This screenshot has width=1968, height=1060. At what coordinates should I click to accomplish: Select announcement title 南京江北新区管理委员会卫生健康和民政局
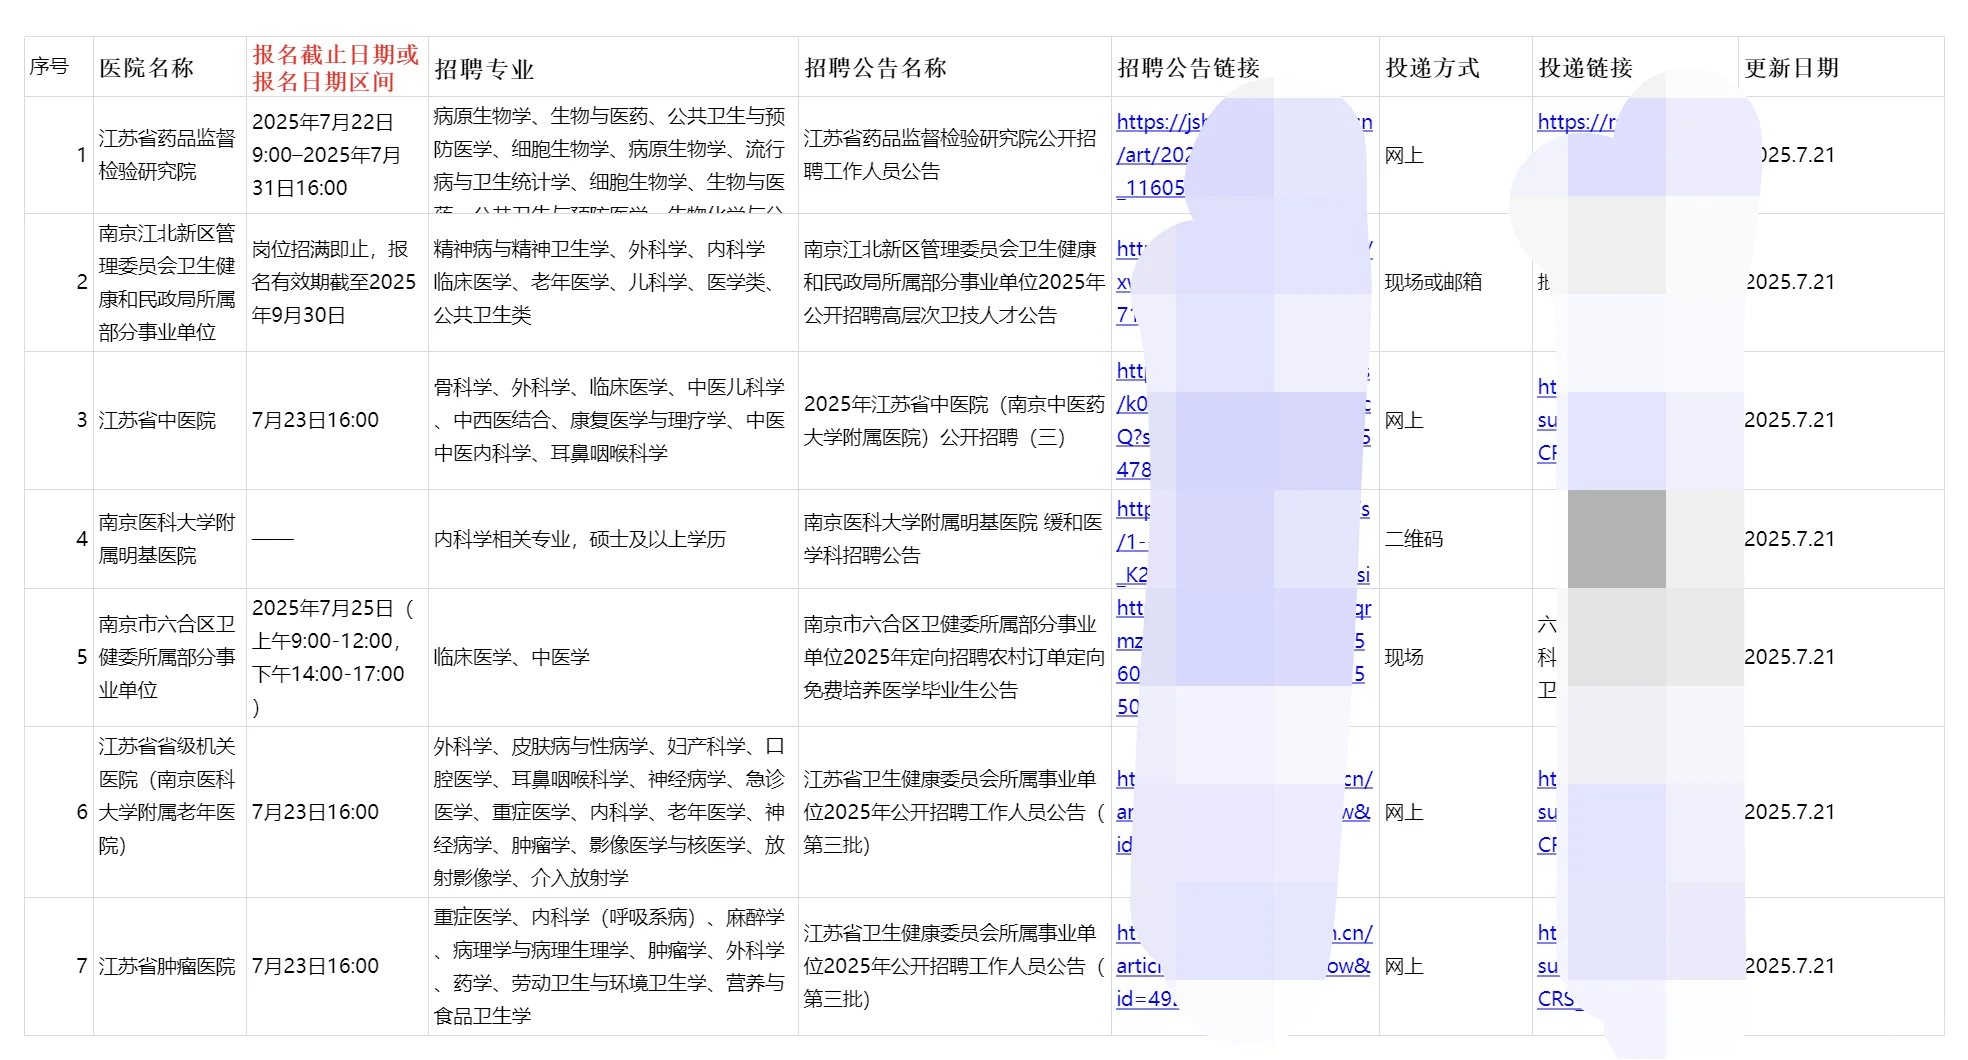point(954,282)
